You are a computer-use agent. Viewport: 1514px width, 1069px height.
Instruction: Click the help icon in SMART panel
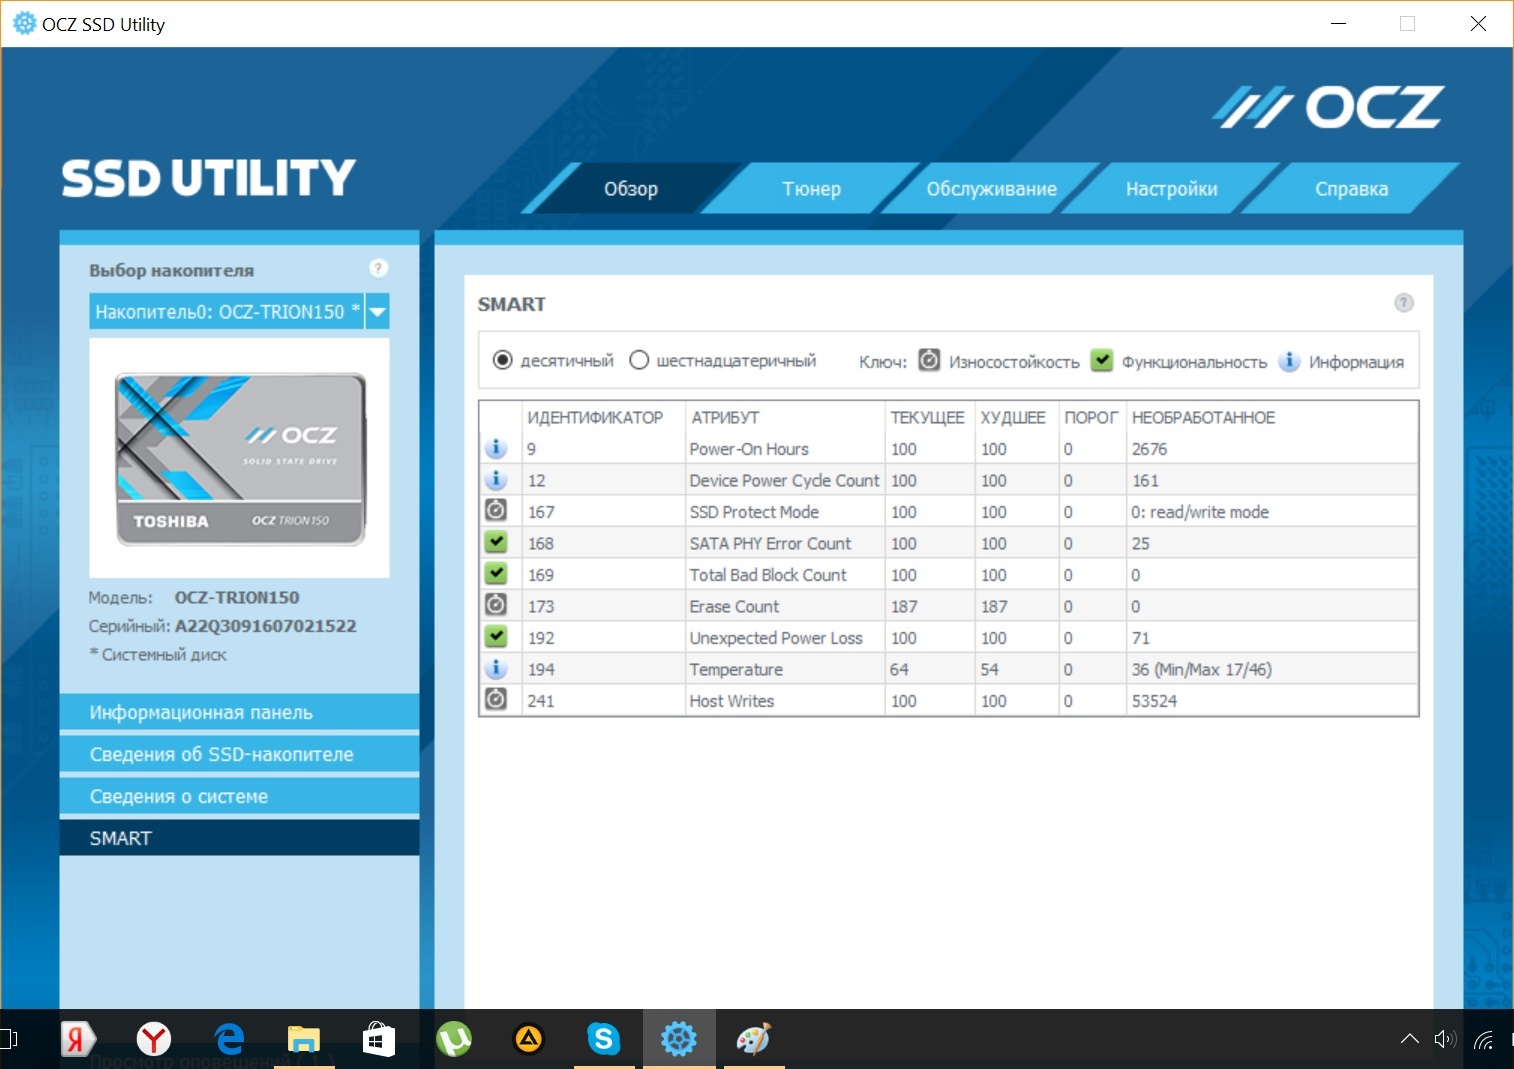pyautogui.click(x=1404, y=303)
